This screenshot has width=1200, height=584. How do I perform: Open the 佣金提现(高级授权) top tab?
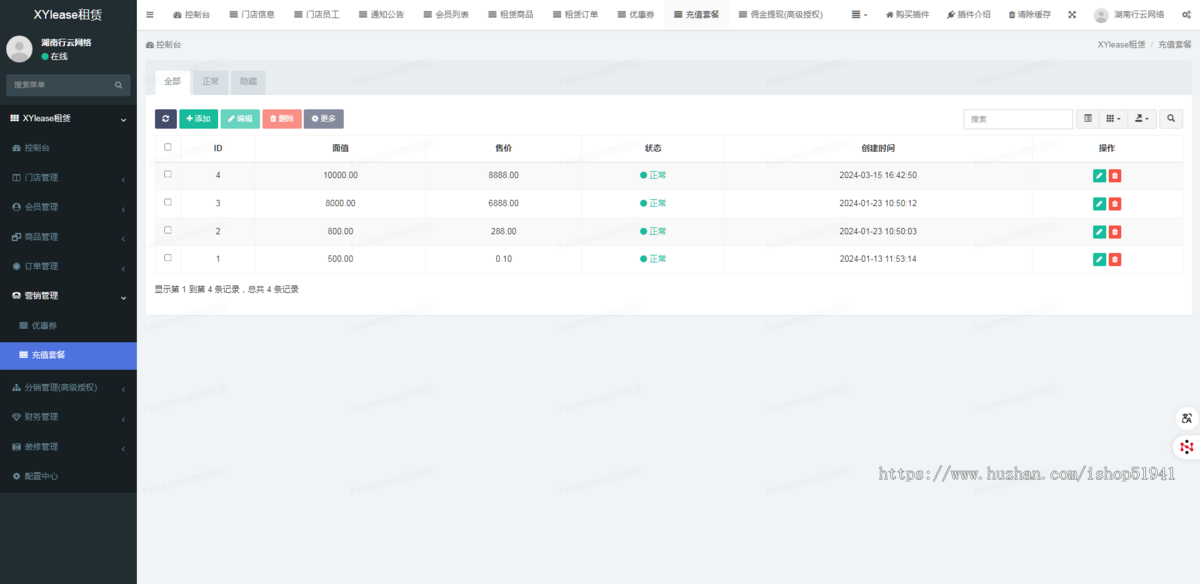(x=780, y=15)
